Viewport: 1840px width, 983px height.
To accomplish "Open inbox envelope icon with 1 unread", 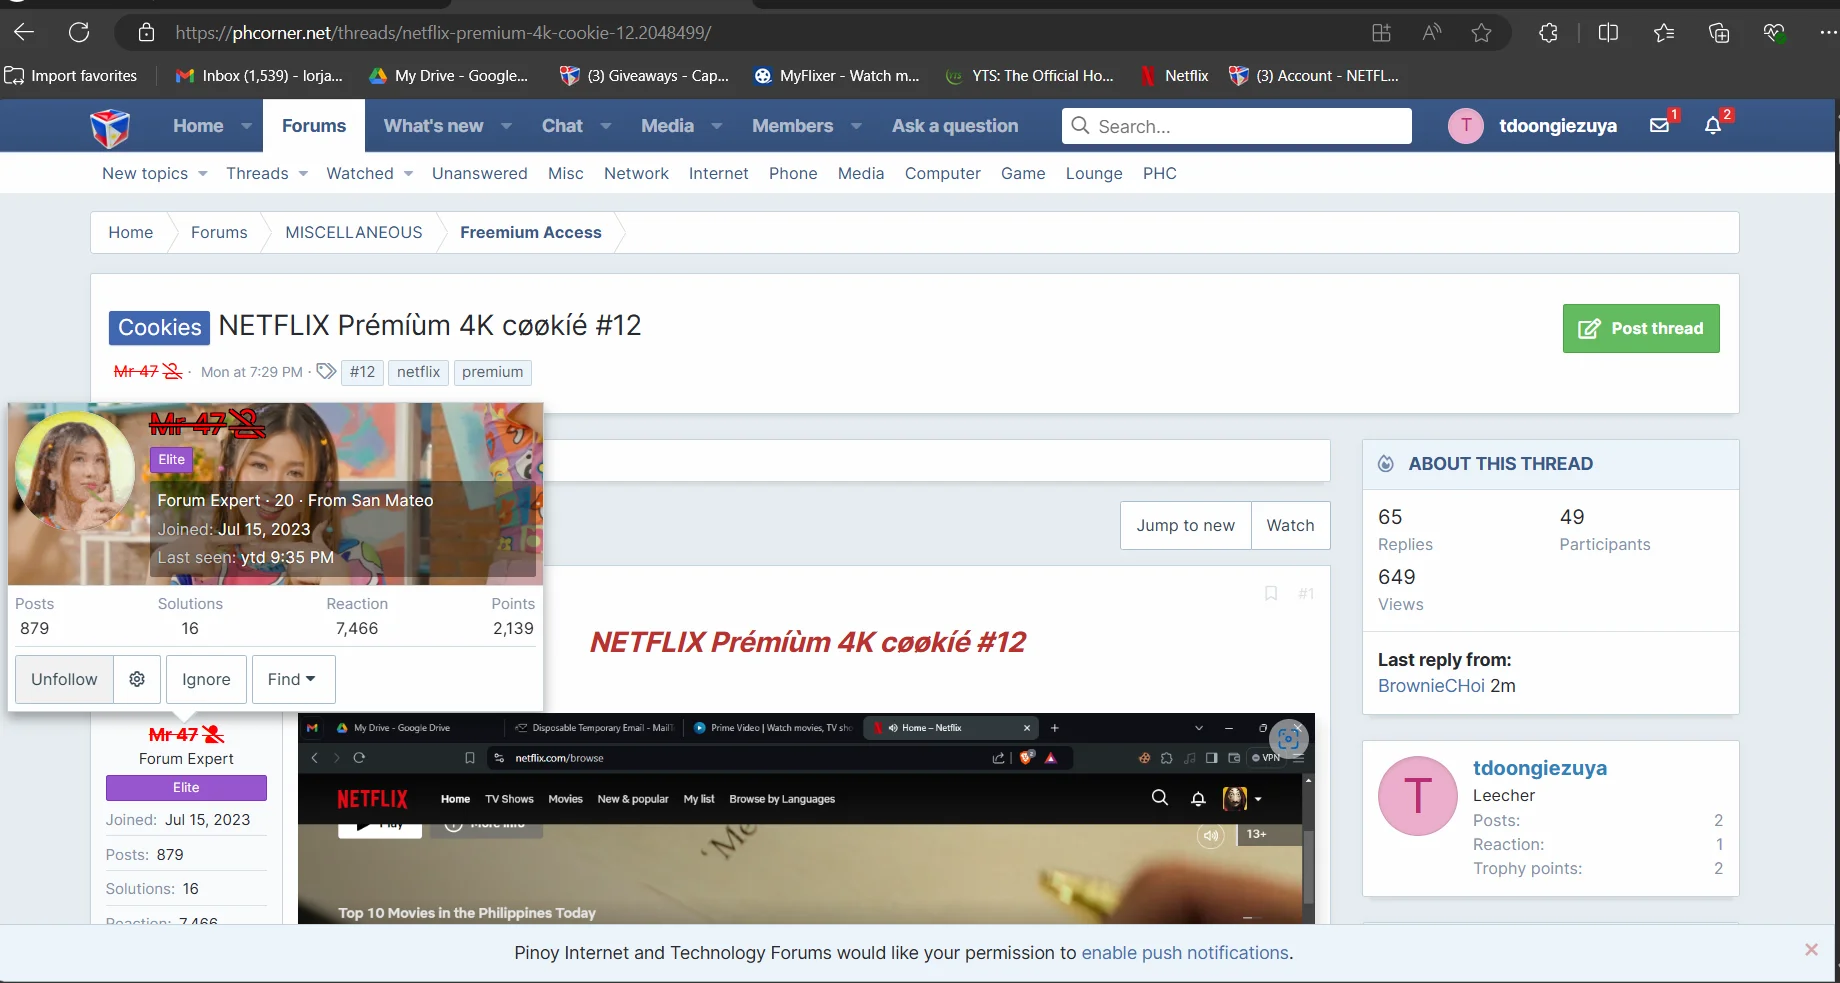I will click(1660, 126).
